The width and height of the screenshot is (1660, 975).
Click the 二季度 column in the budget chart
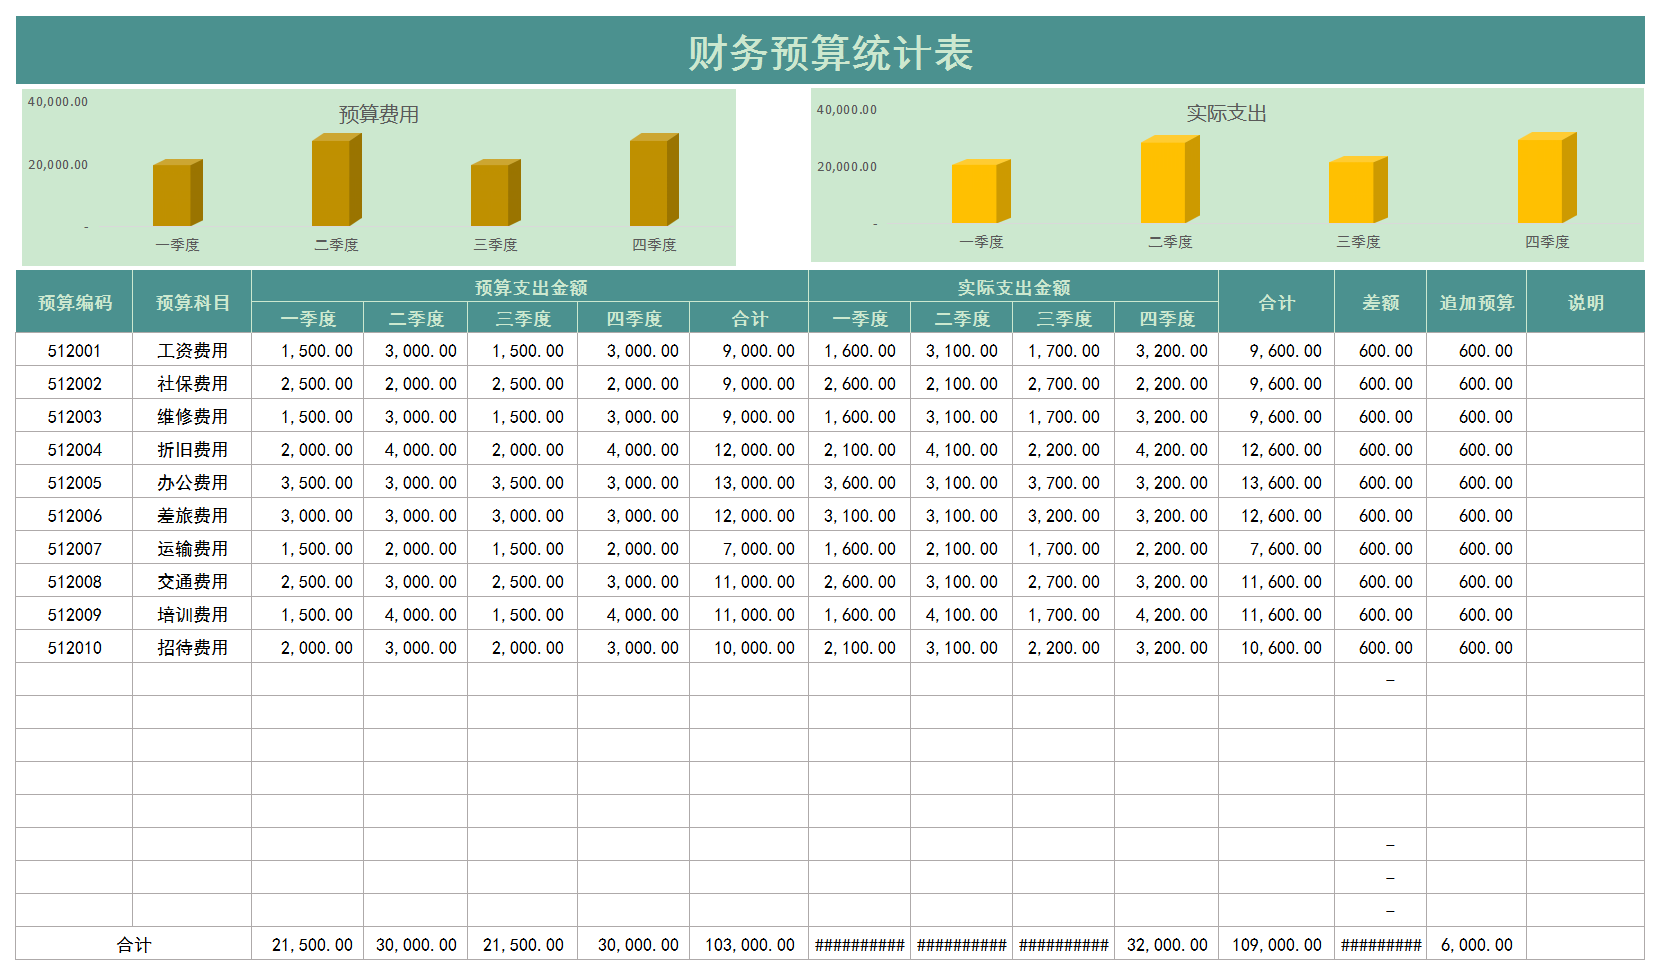pyautogui.click(x=335, y=180)
